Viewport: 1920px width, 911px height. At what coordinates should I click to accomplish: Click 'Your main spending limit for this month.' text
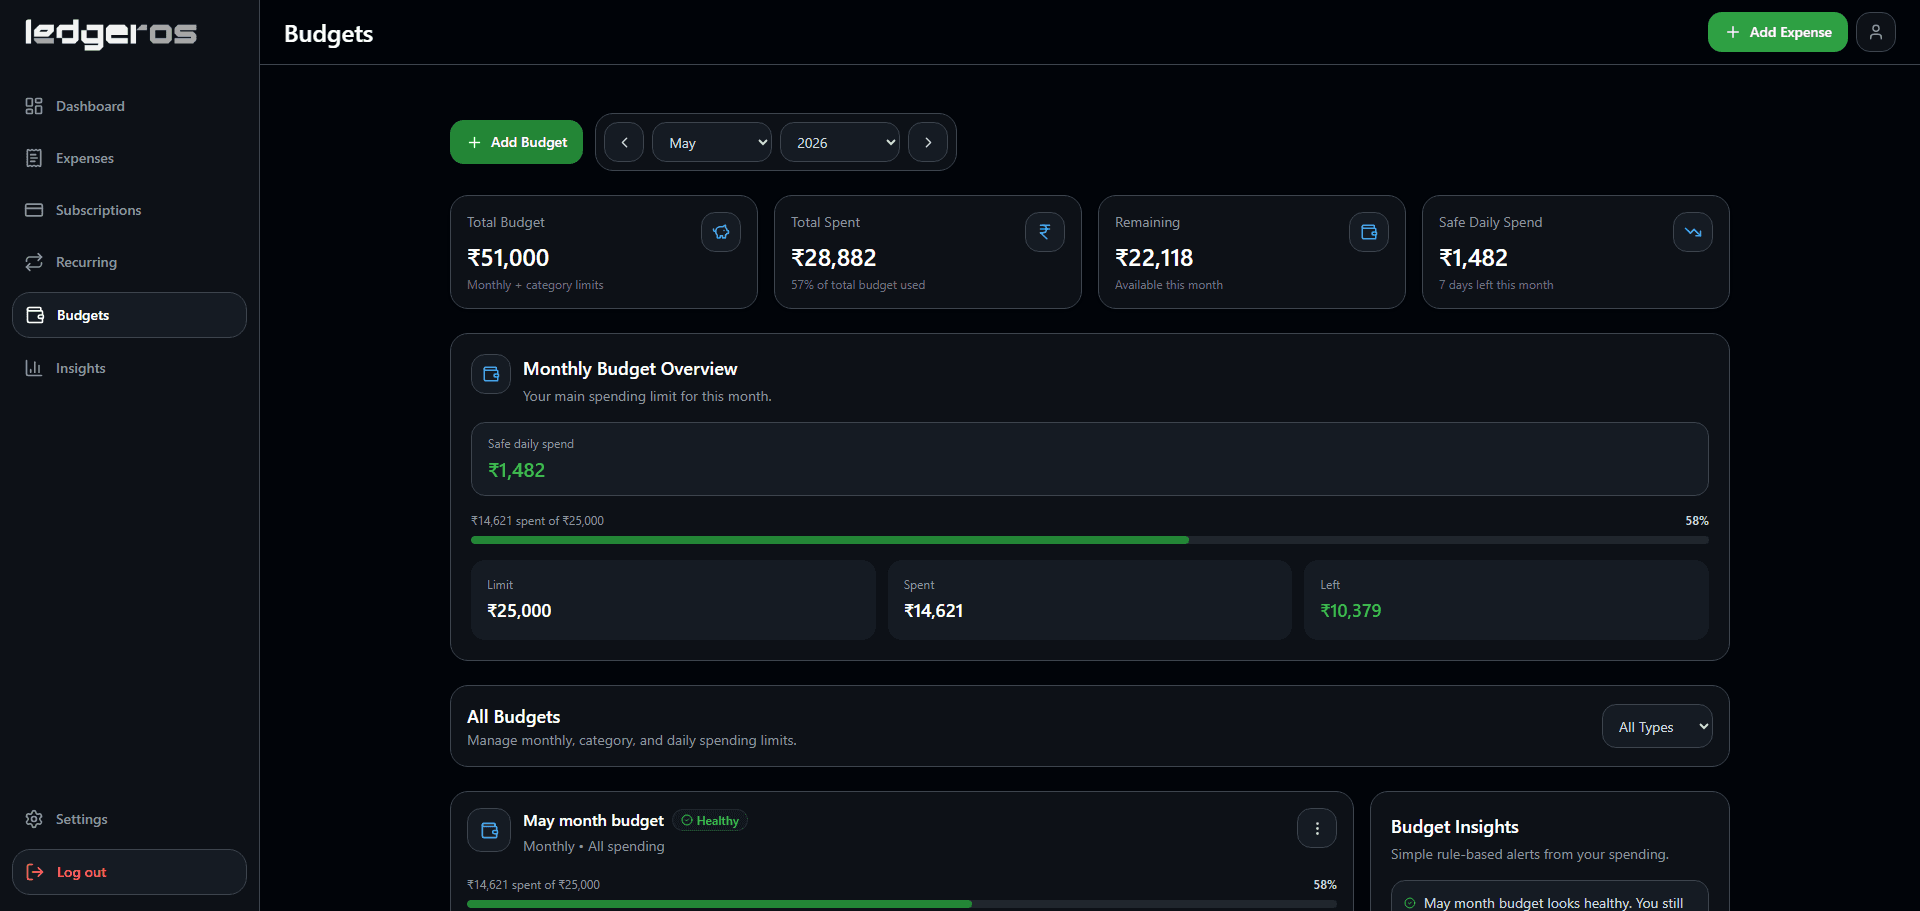coord(647,396)
